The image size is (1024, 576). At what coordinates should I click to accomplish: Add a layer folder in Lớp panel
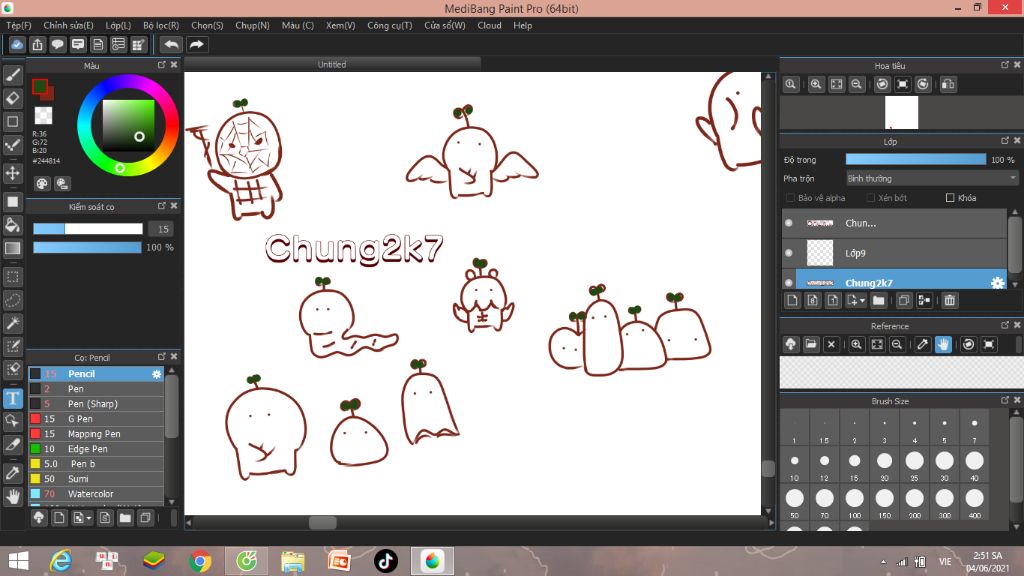coord(878,300)
